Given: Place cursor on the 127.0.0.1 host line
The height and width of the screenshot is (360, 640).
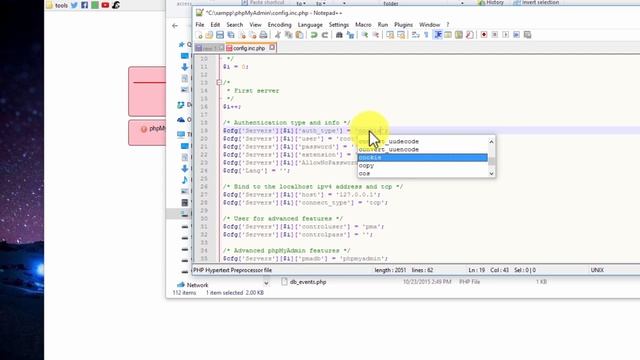Looking at the screenshot, I should click(x=302, y=195).
